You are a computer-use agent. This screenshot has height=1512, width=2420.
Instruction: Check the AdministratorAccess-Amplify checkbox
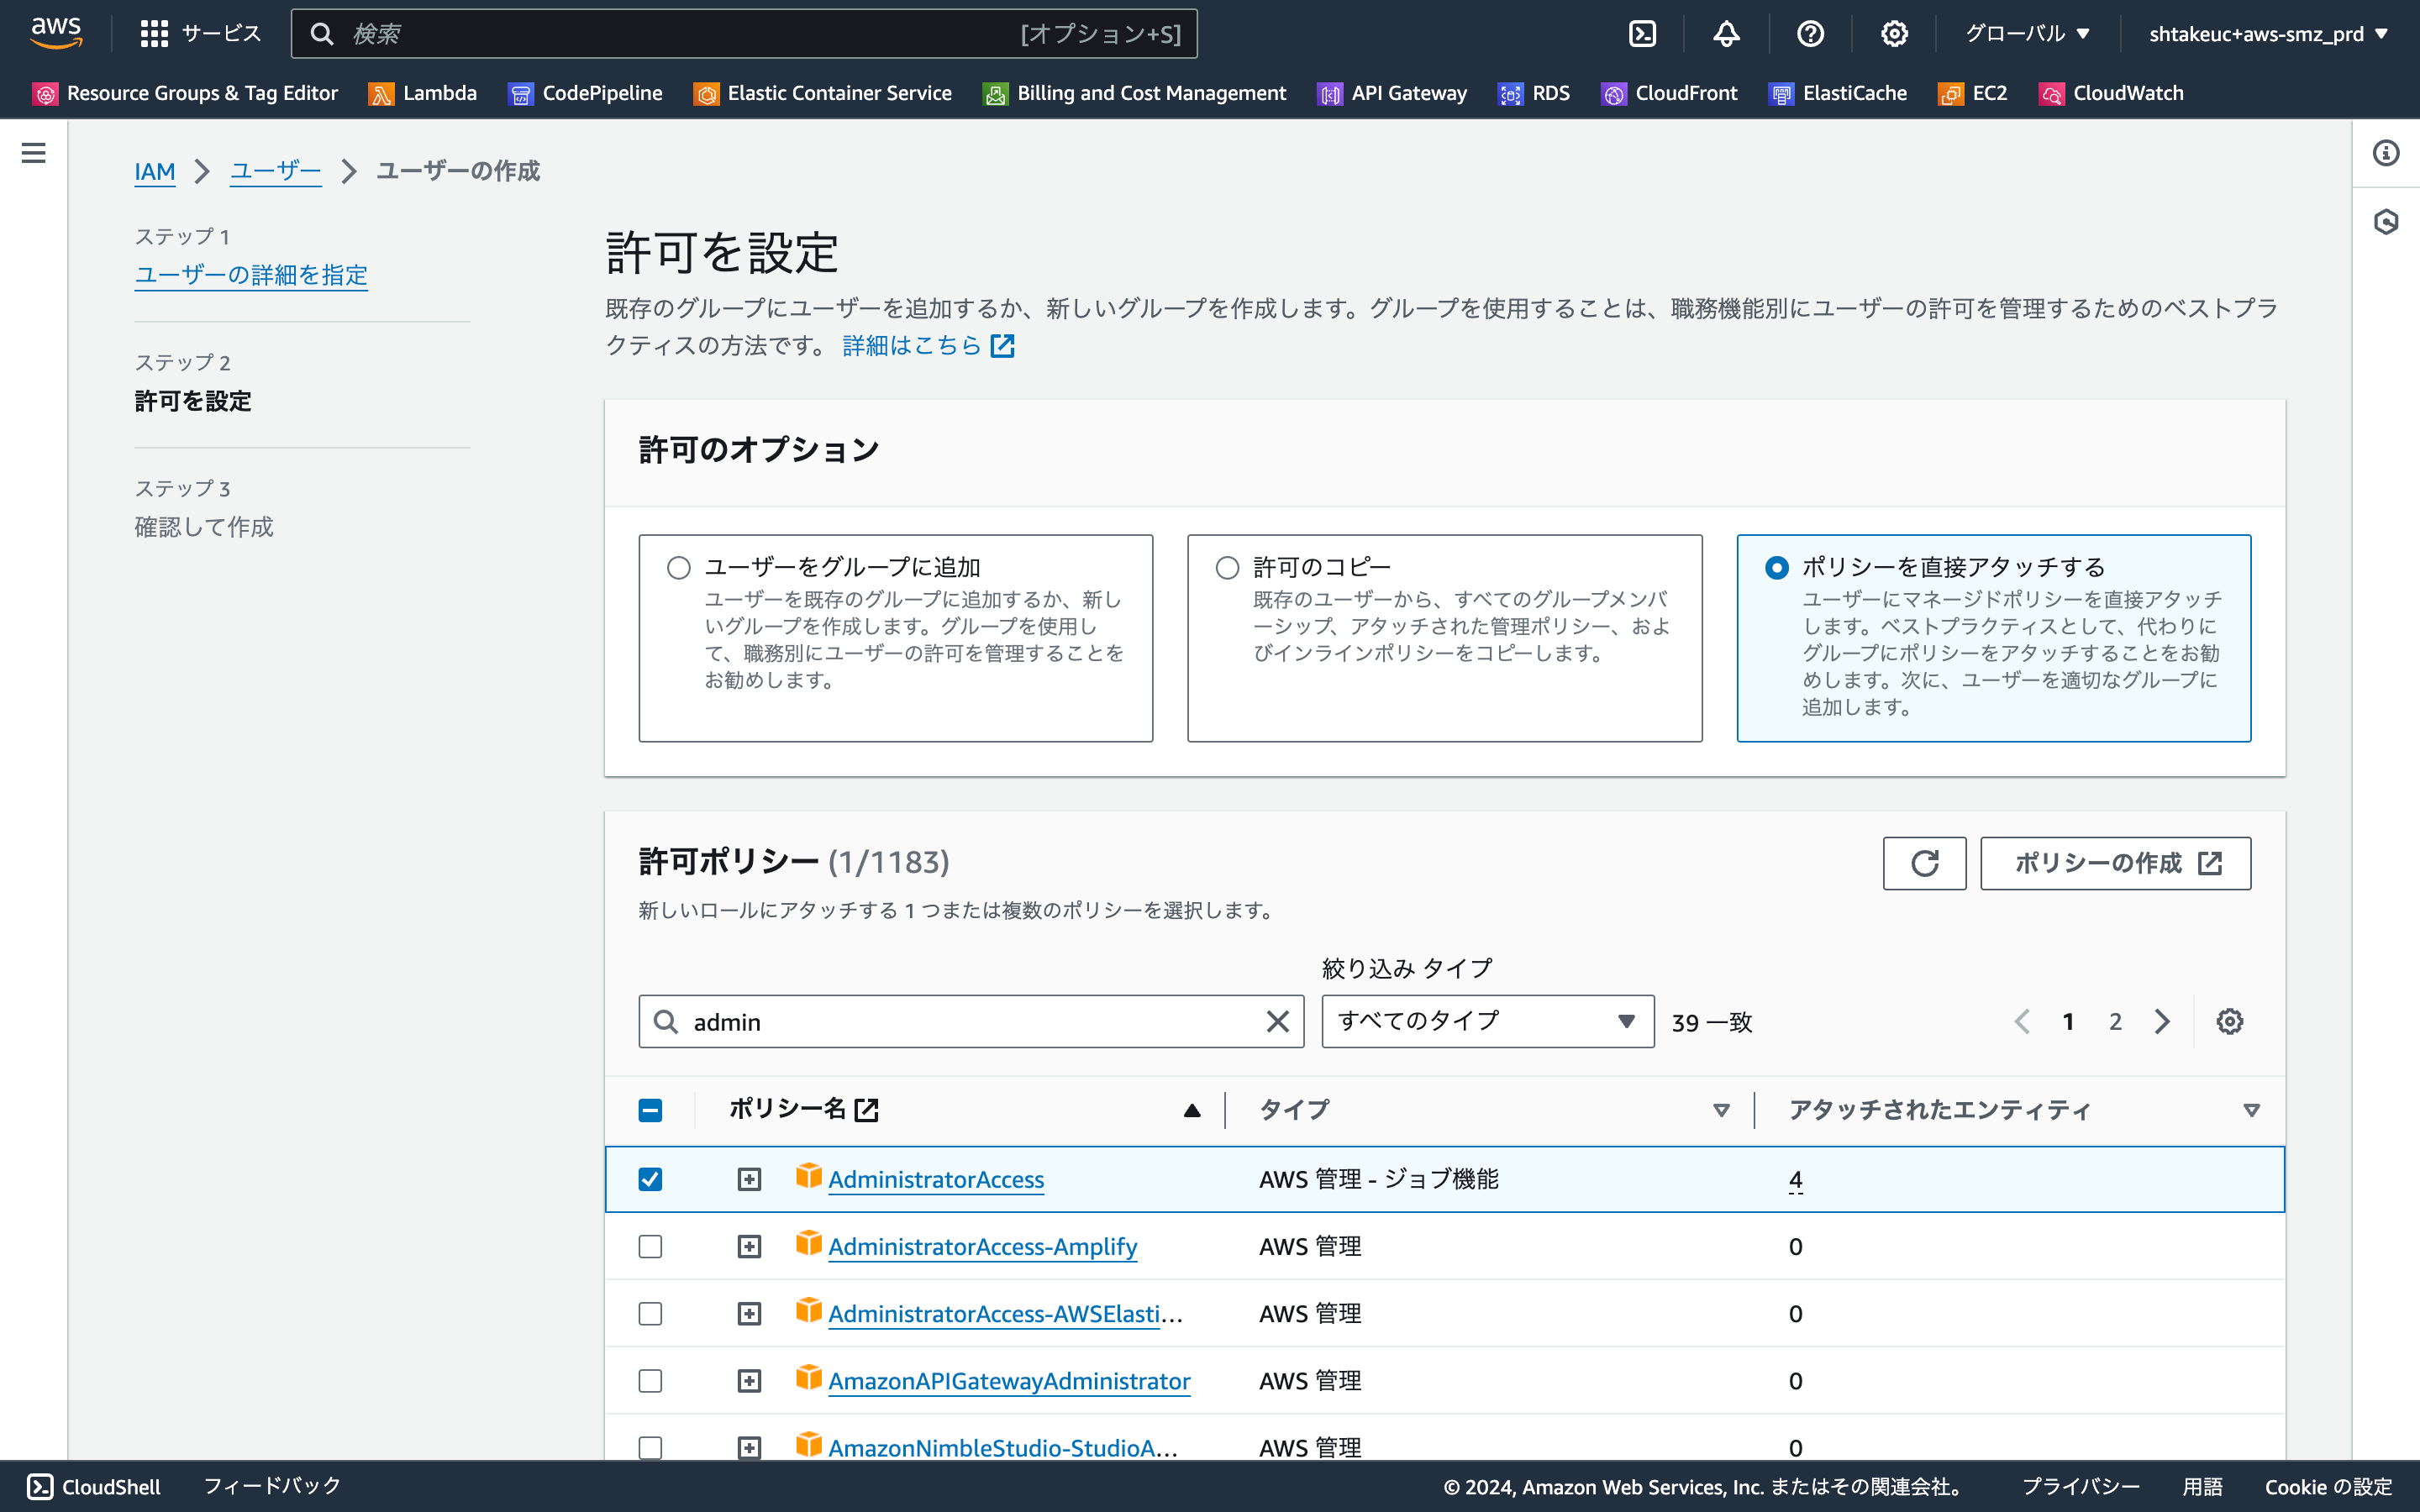[650, 1246]
